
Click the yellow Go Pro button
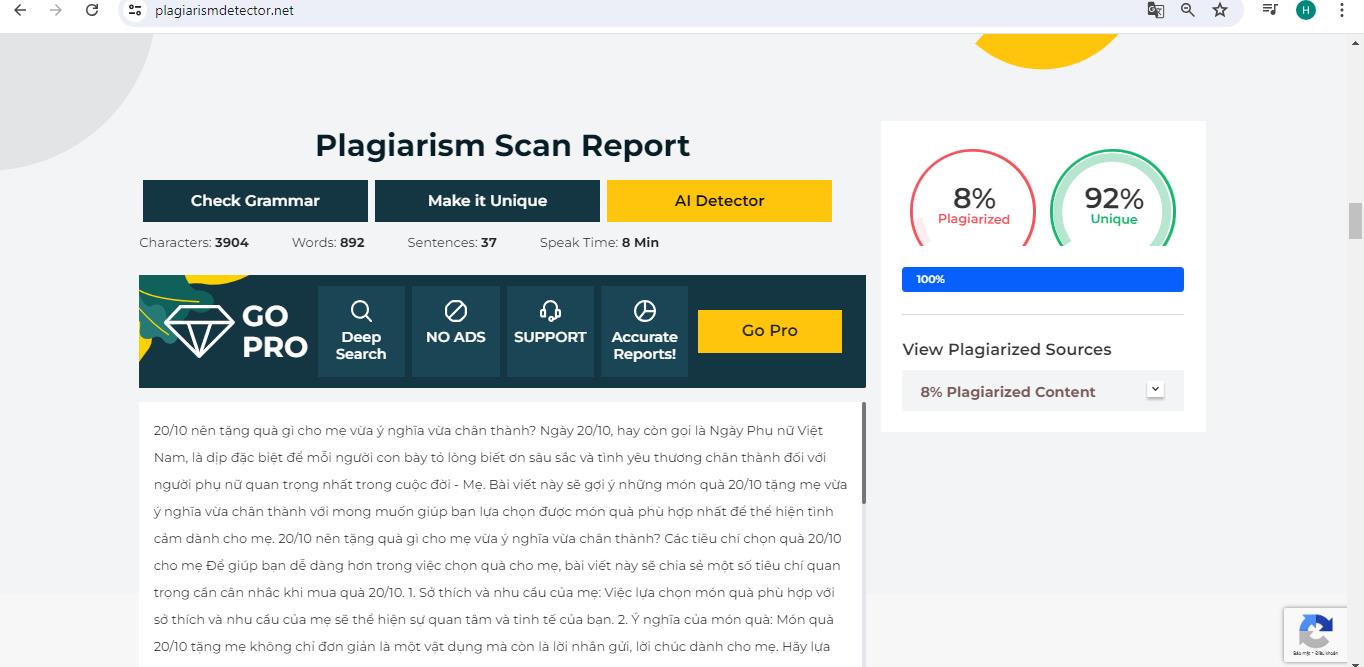(769, 331)
